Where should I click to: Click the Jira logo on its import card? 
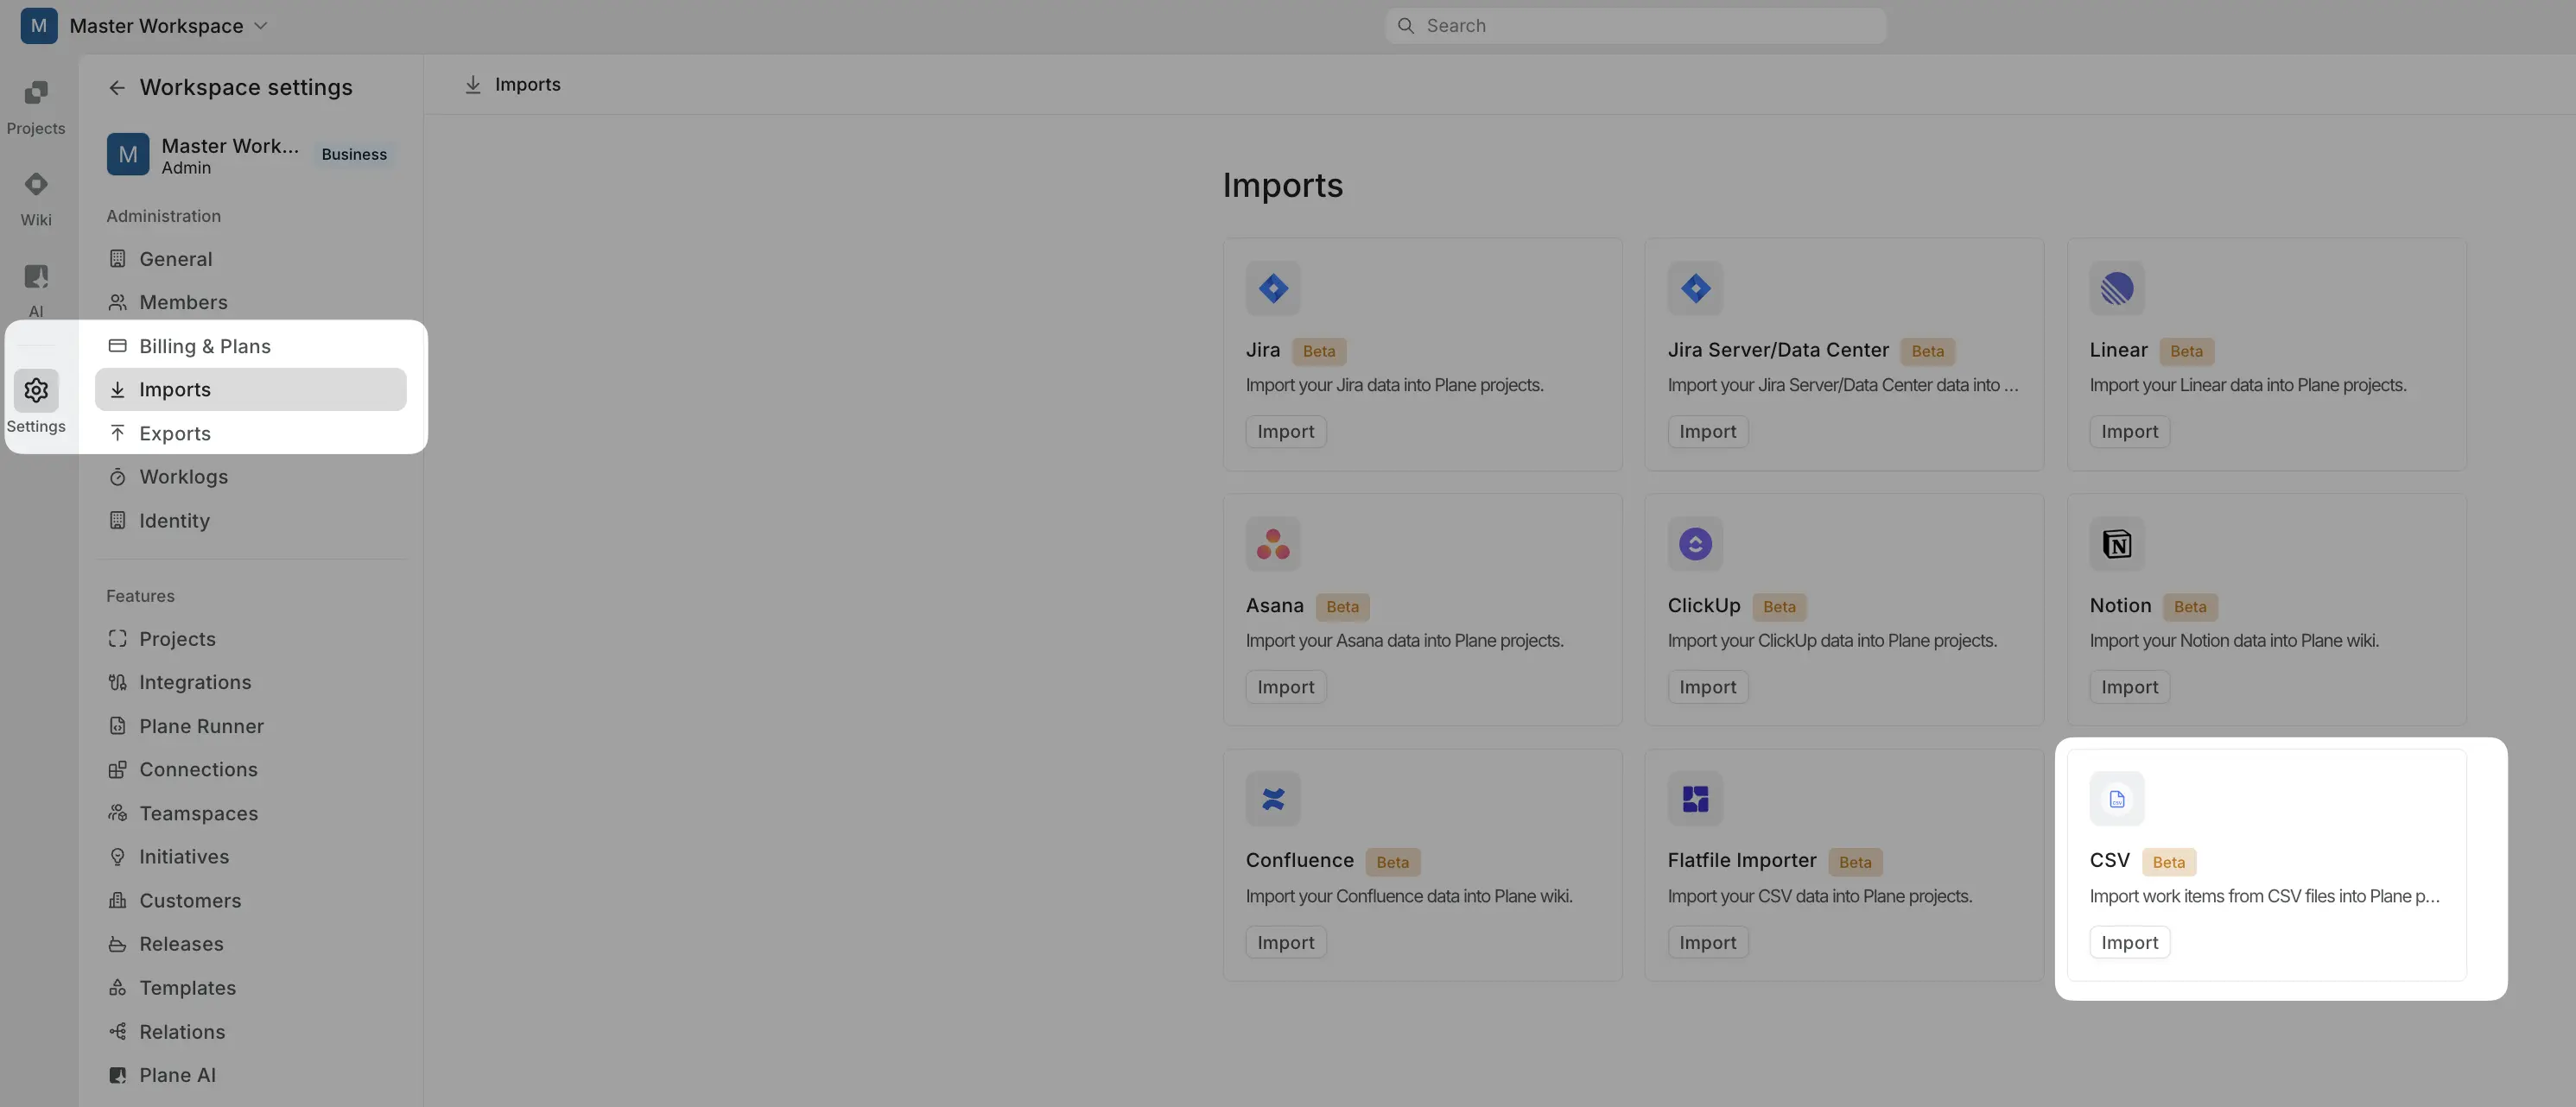tap(1272, 289)
